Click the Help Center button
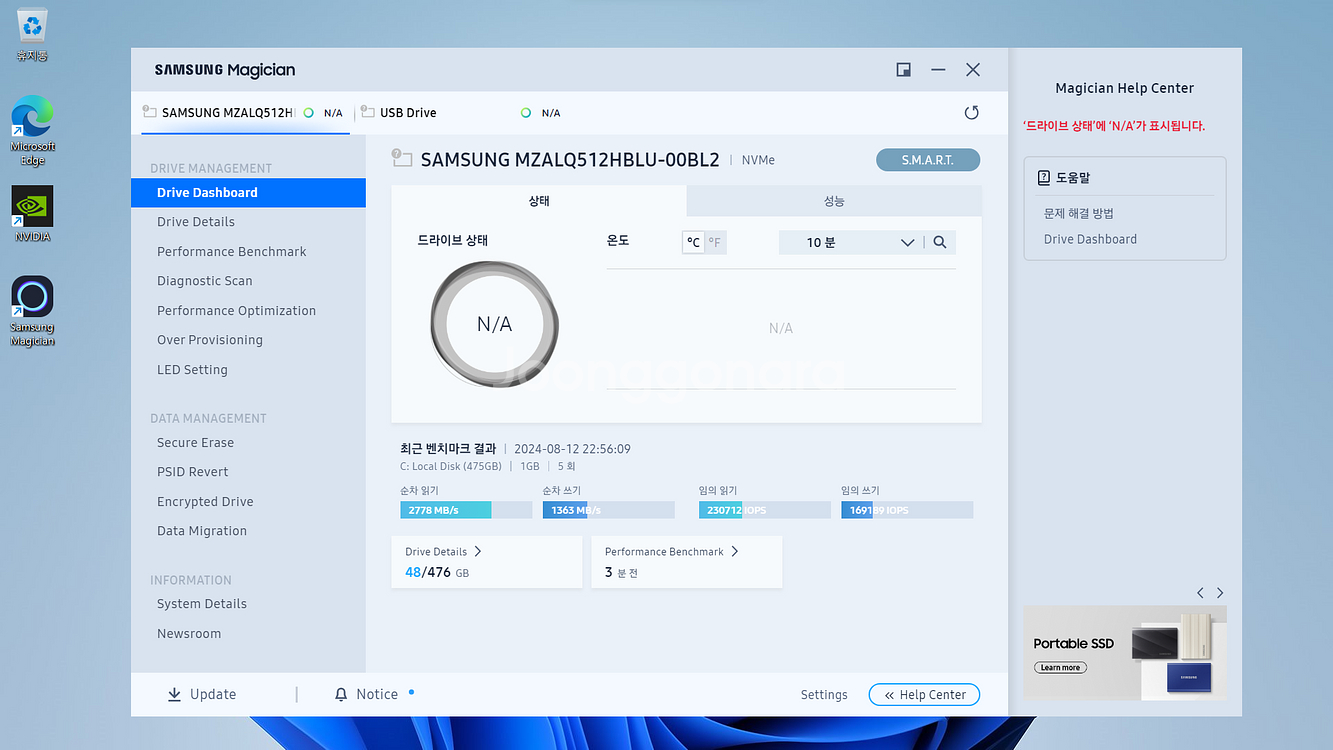1333x750 pixels. pos(924,695)
